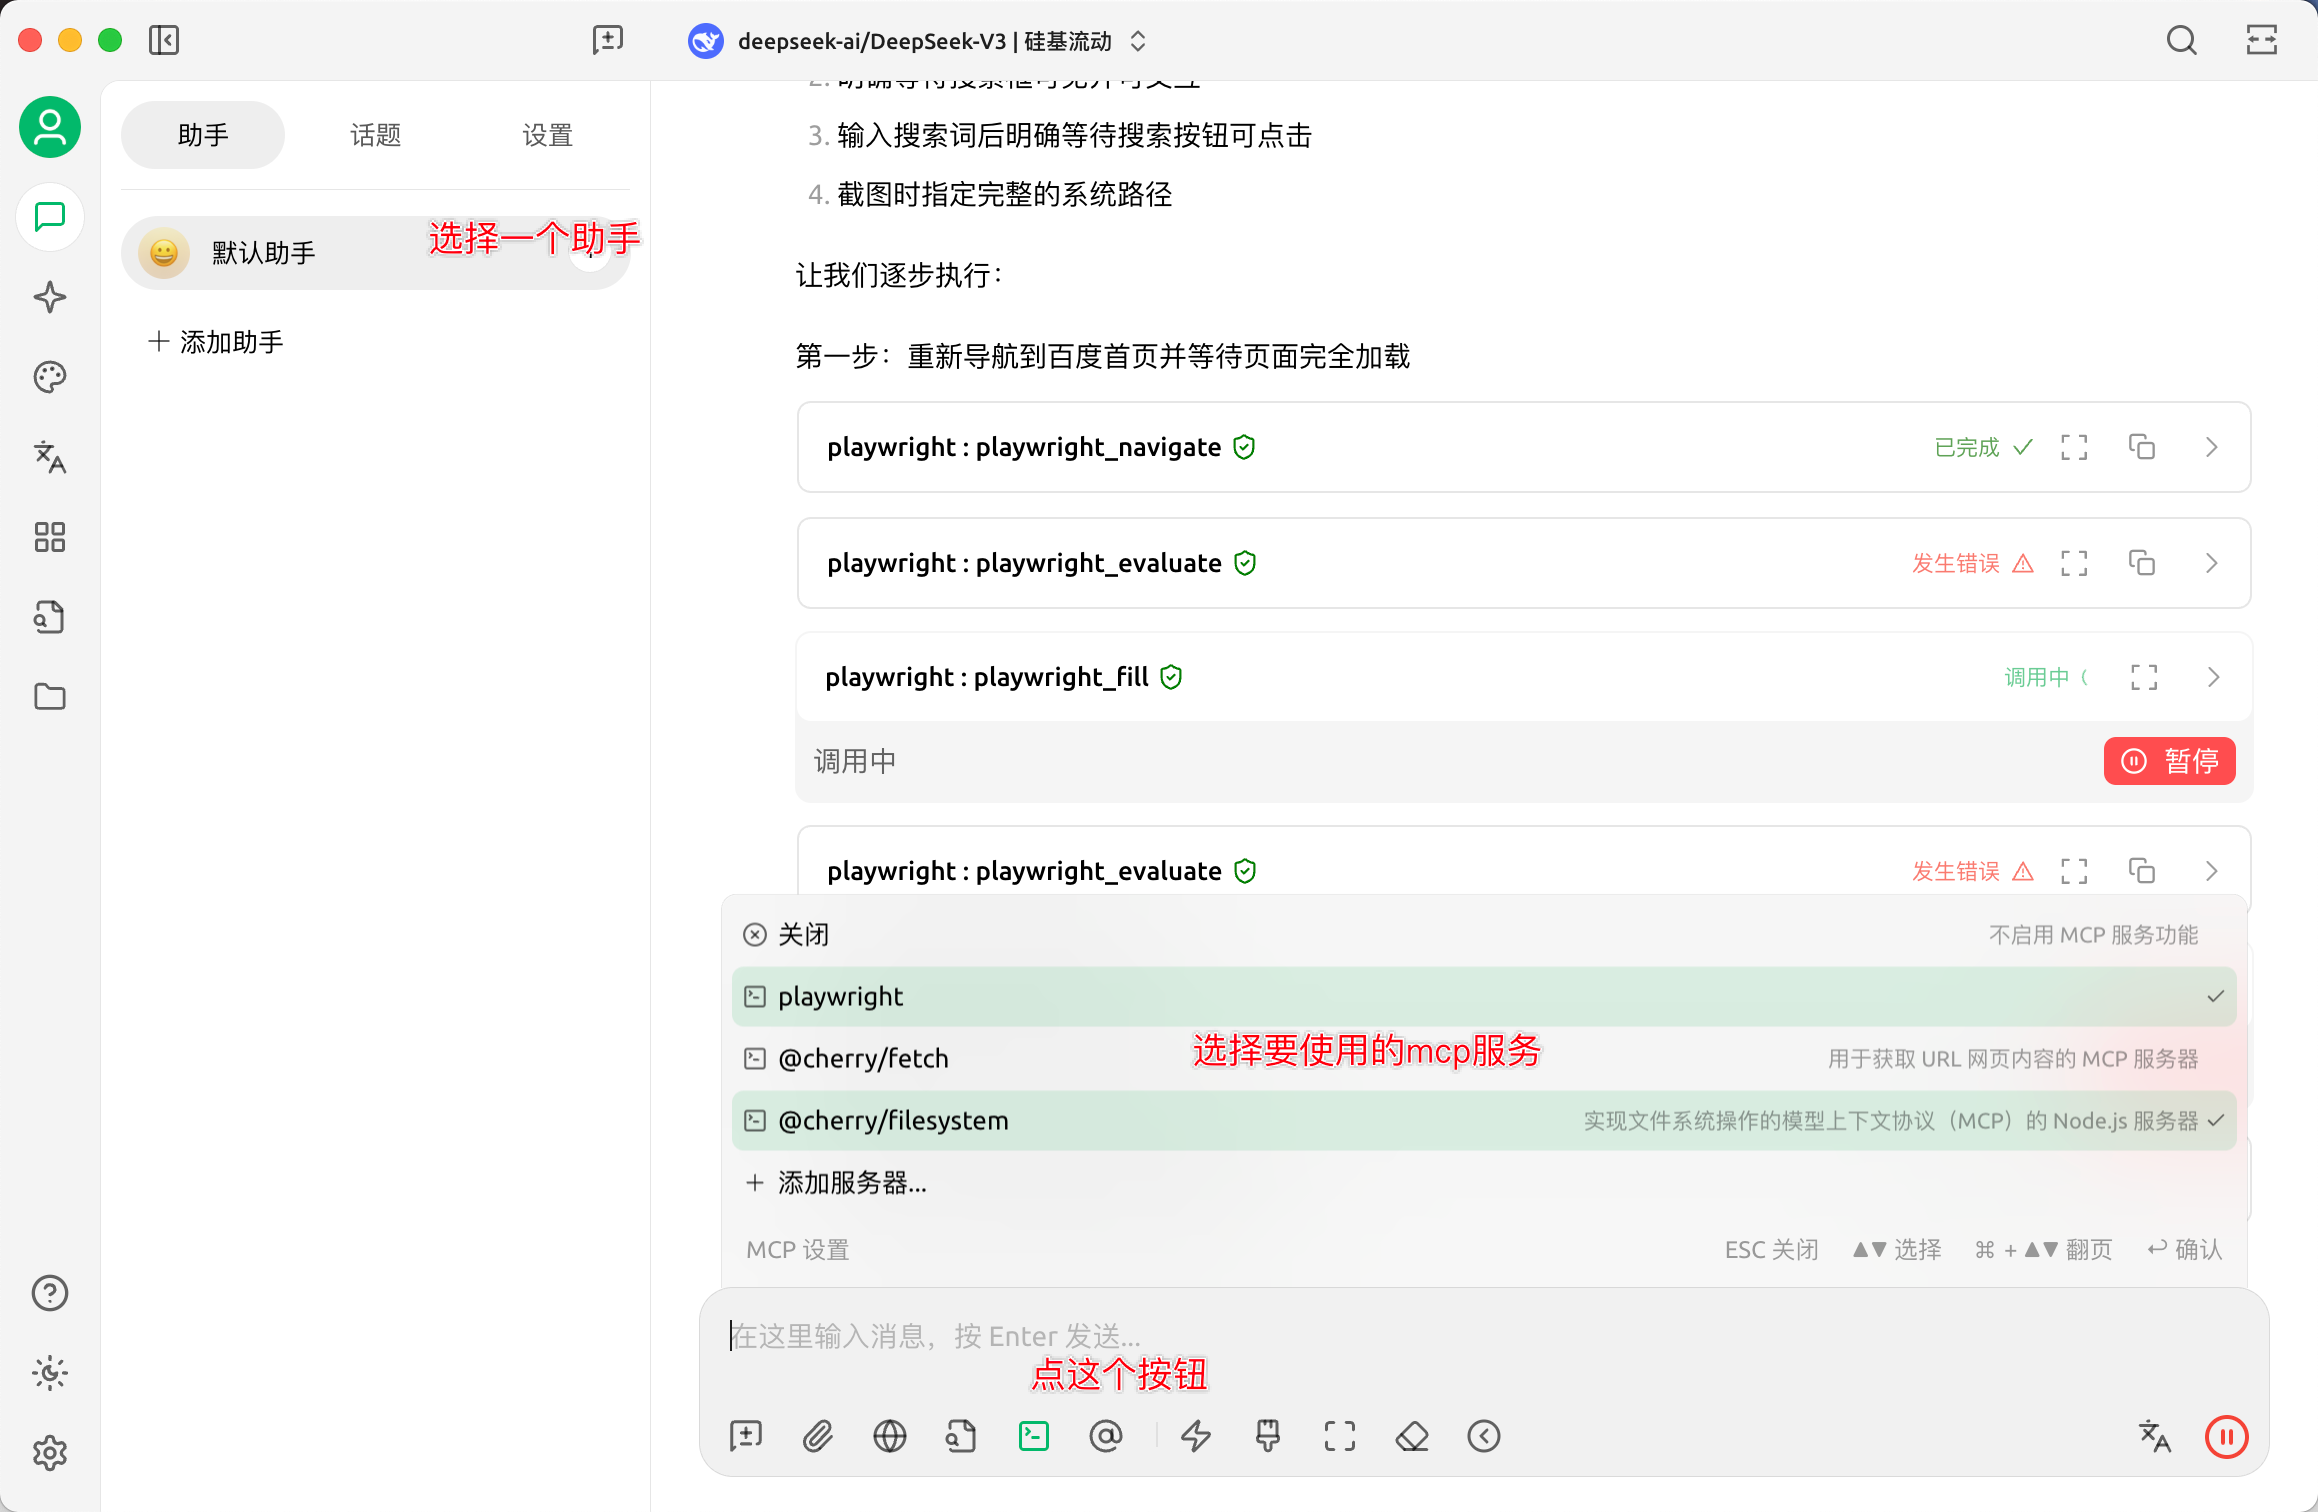The image size is (2318, 1512).
Task: Open the settings gear in the sidebar
Action: point(50,1453)
